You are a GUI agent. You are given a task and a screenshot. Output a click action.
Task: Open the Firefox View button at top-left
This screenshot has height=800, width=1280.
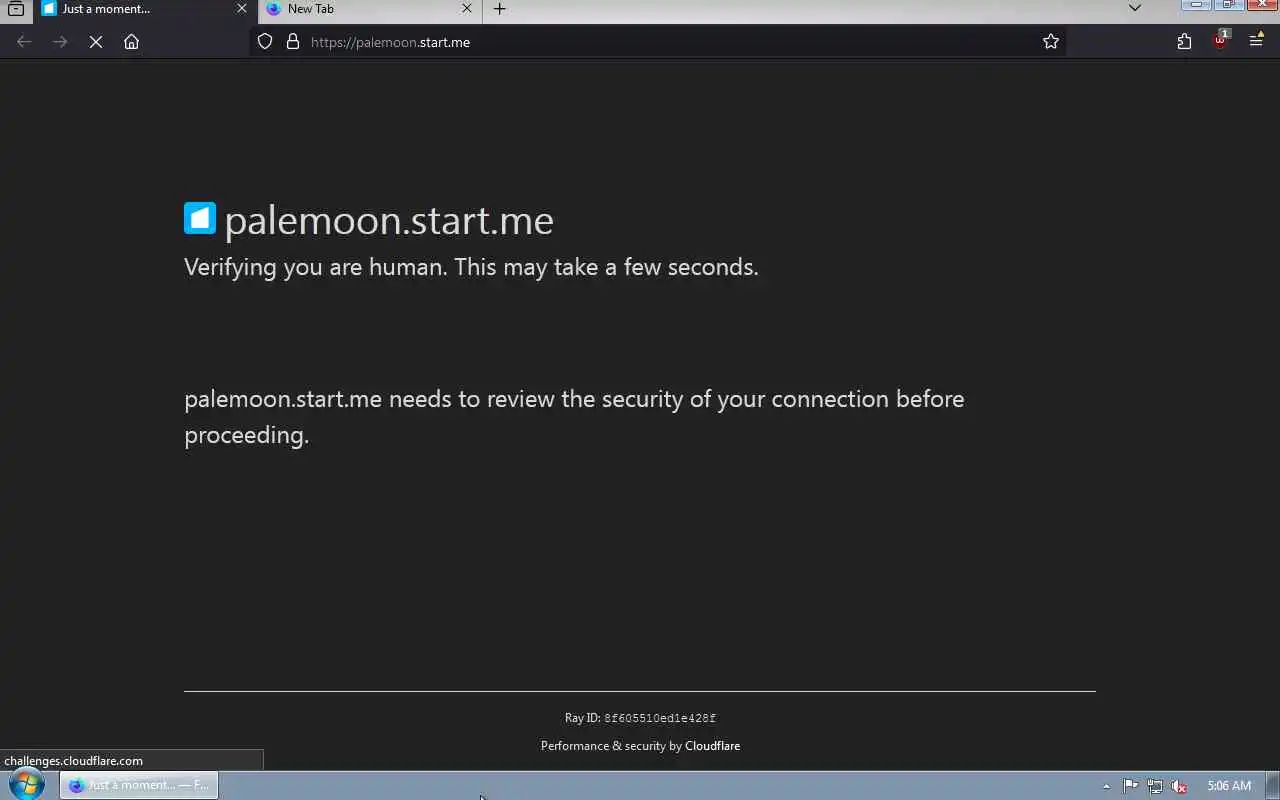tap(16, 9)
